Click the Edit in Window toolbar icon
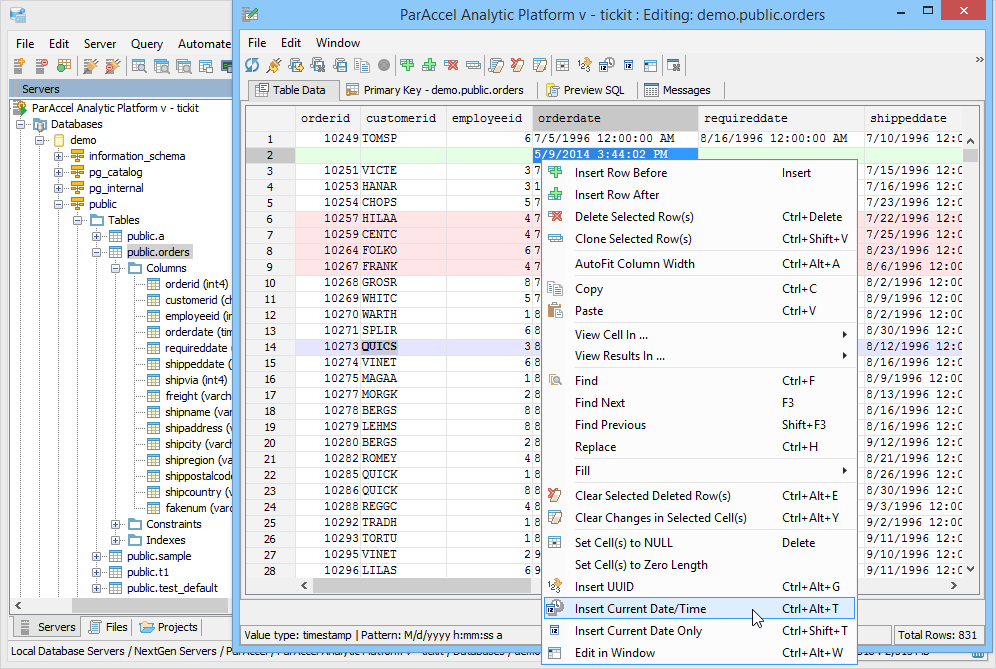Screen dimensions: 996x669 pyautogui.click(x=650, y=65)
